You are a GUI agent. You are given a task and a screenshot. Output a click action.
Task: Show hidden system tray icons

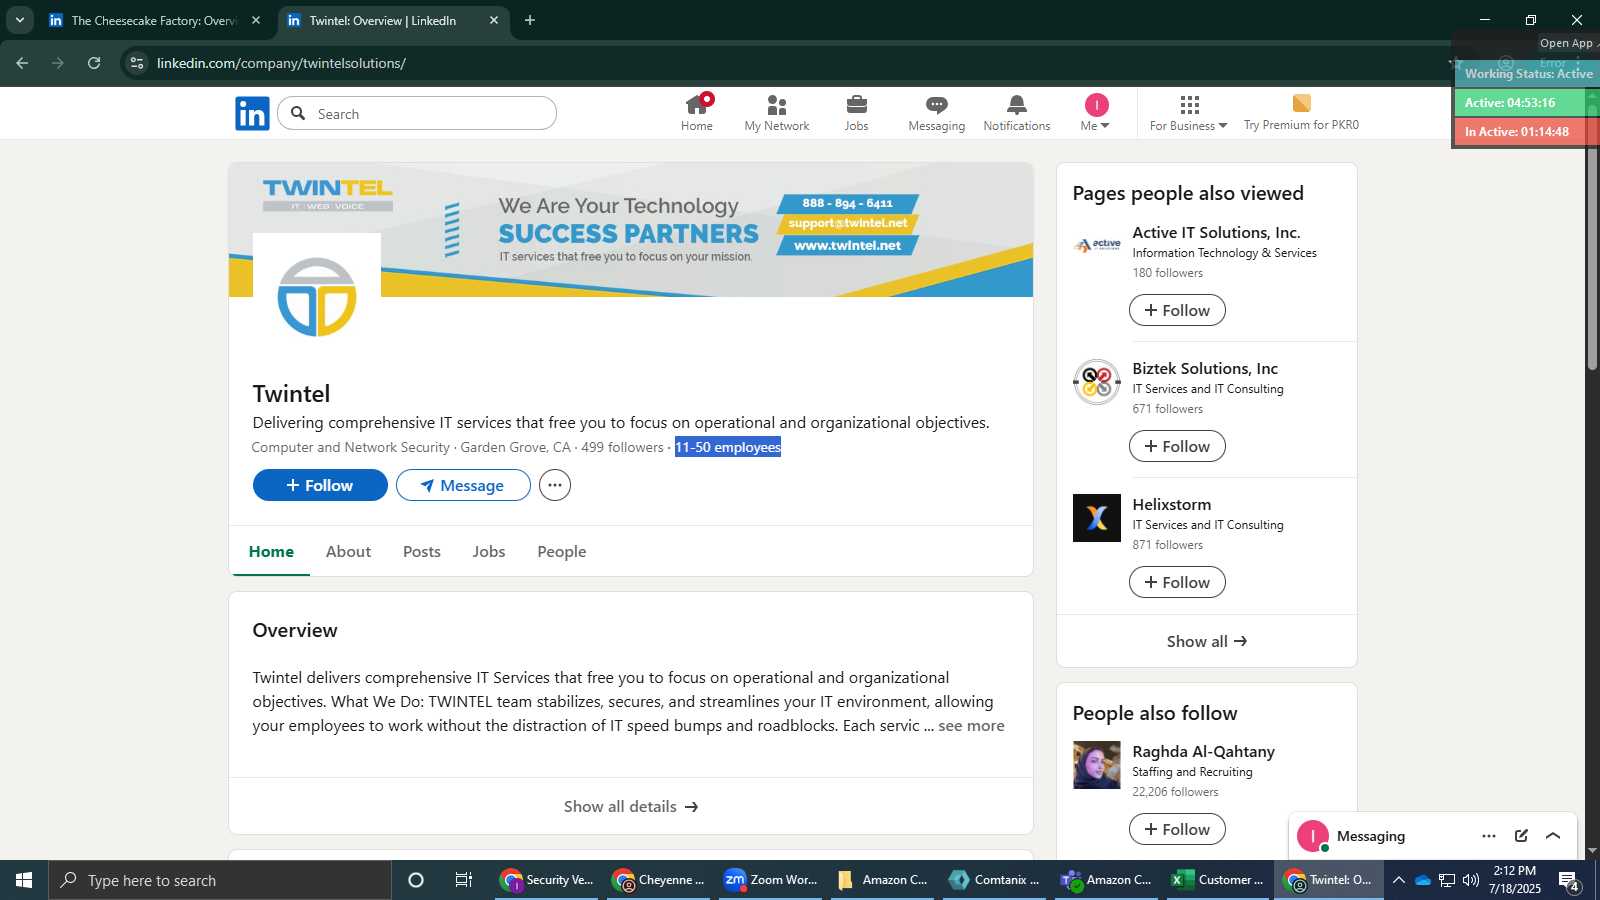(1398, 880)
